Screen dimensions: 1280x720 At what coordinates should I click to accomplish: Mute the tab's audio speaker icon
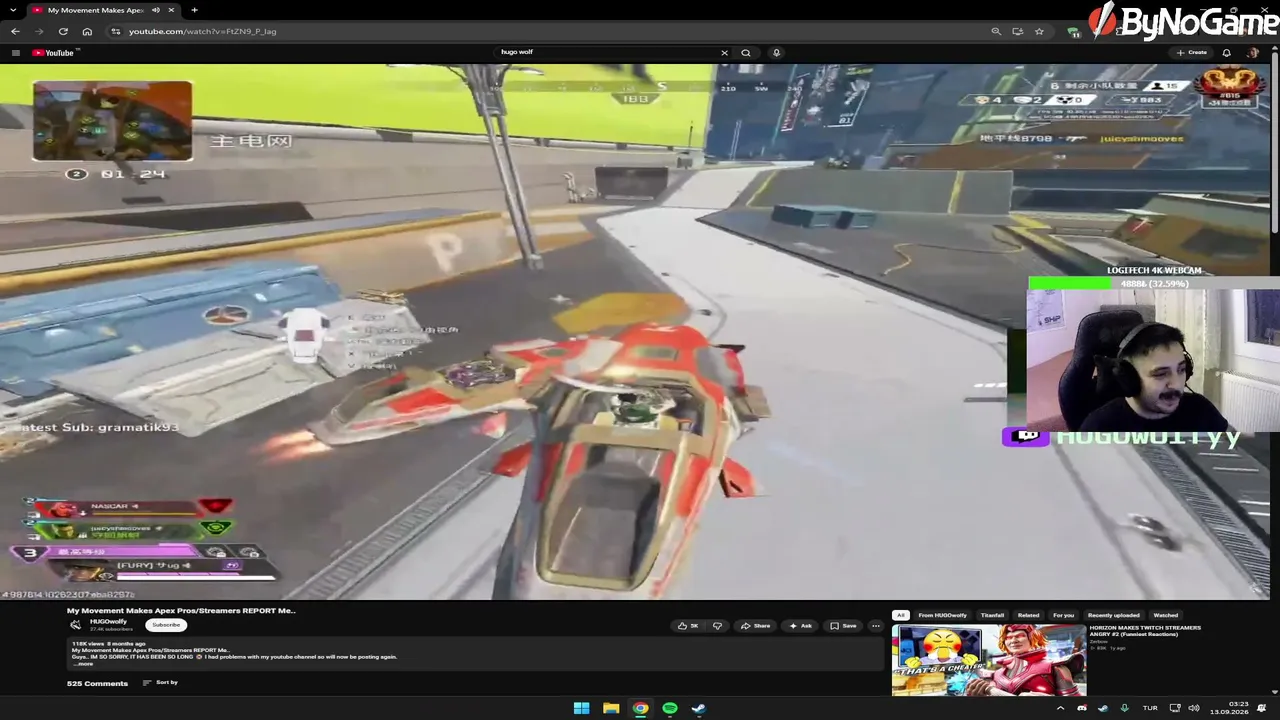pyautogui.click(x=156, y=10)
